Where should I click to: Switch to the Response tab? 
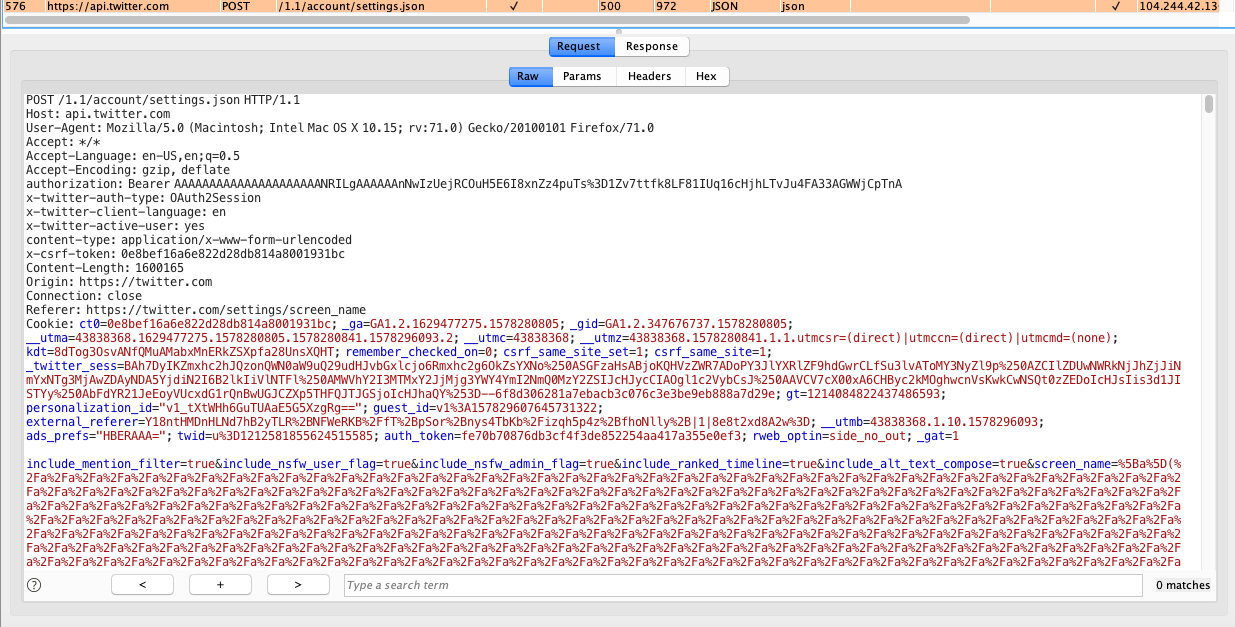coord(652,46)
